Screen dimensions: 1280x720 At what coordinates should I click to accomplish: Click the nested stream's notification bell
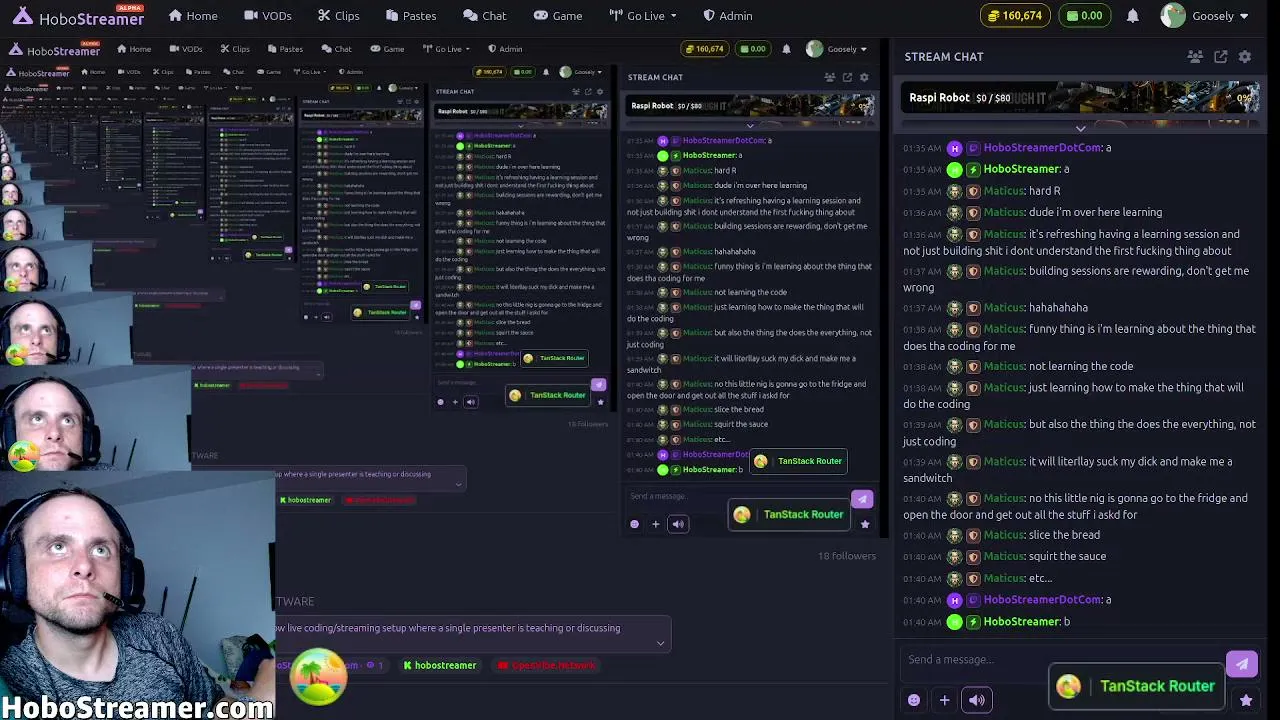tap(786, 49)
